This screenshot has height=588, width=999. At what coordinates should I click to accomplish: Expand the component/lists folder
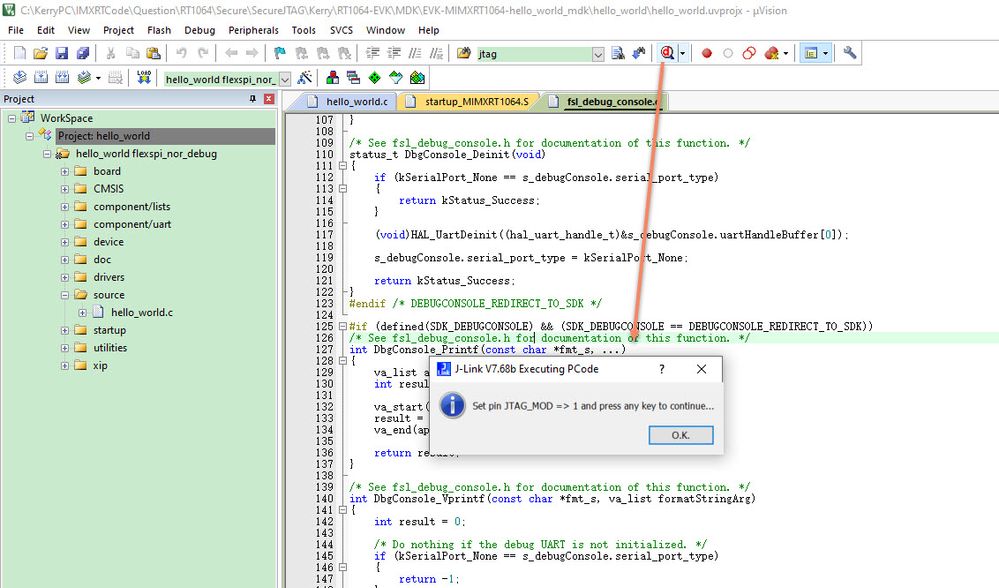coord(65,207)
